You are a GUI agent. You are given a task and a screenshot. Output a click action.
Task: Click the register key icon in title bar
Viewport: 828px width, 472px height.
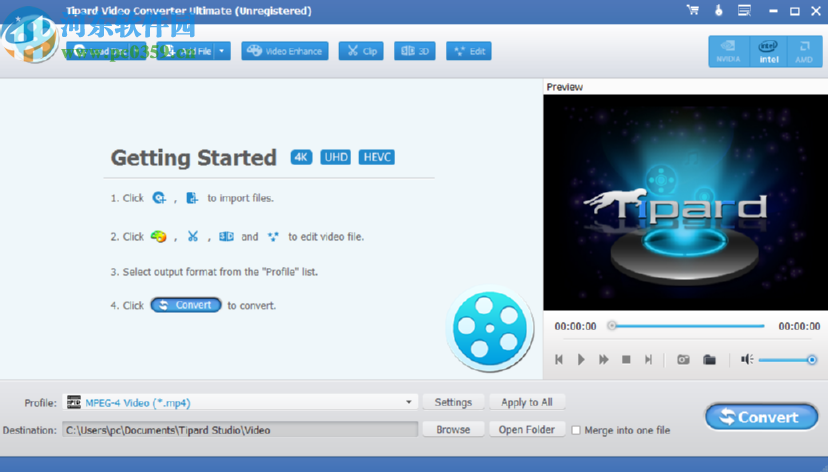point(719,10)
